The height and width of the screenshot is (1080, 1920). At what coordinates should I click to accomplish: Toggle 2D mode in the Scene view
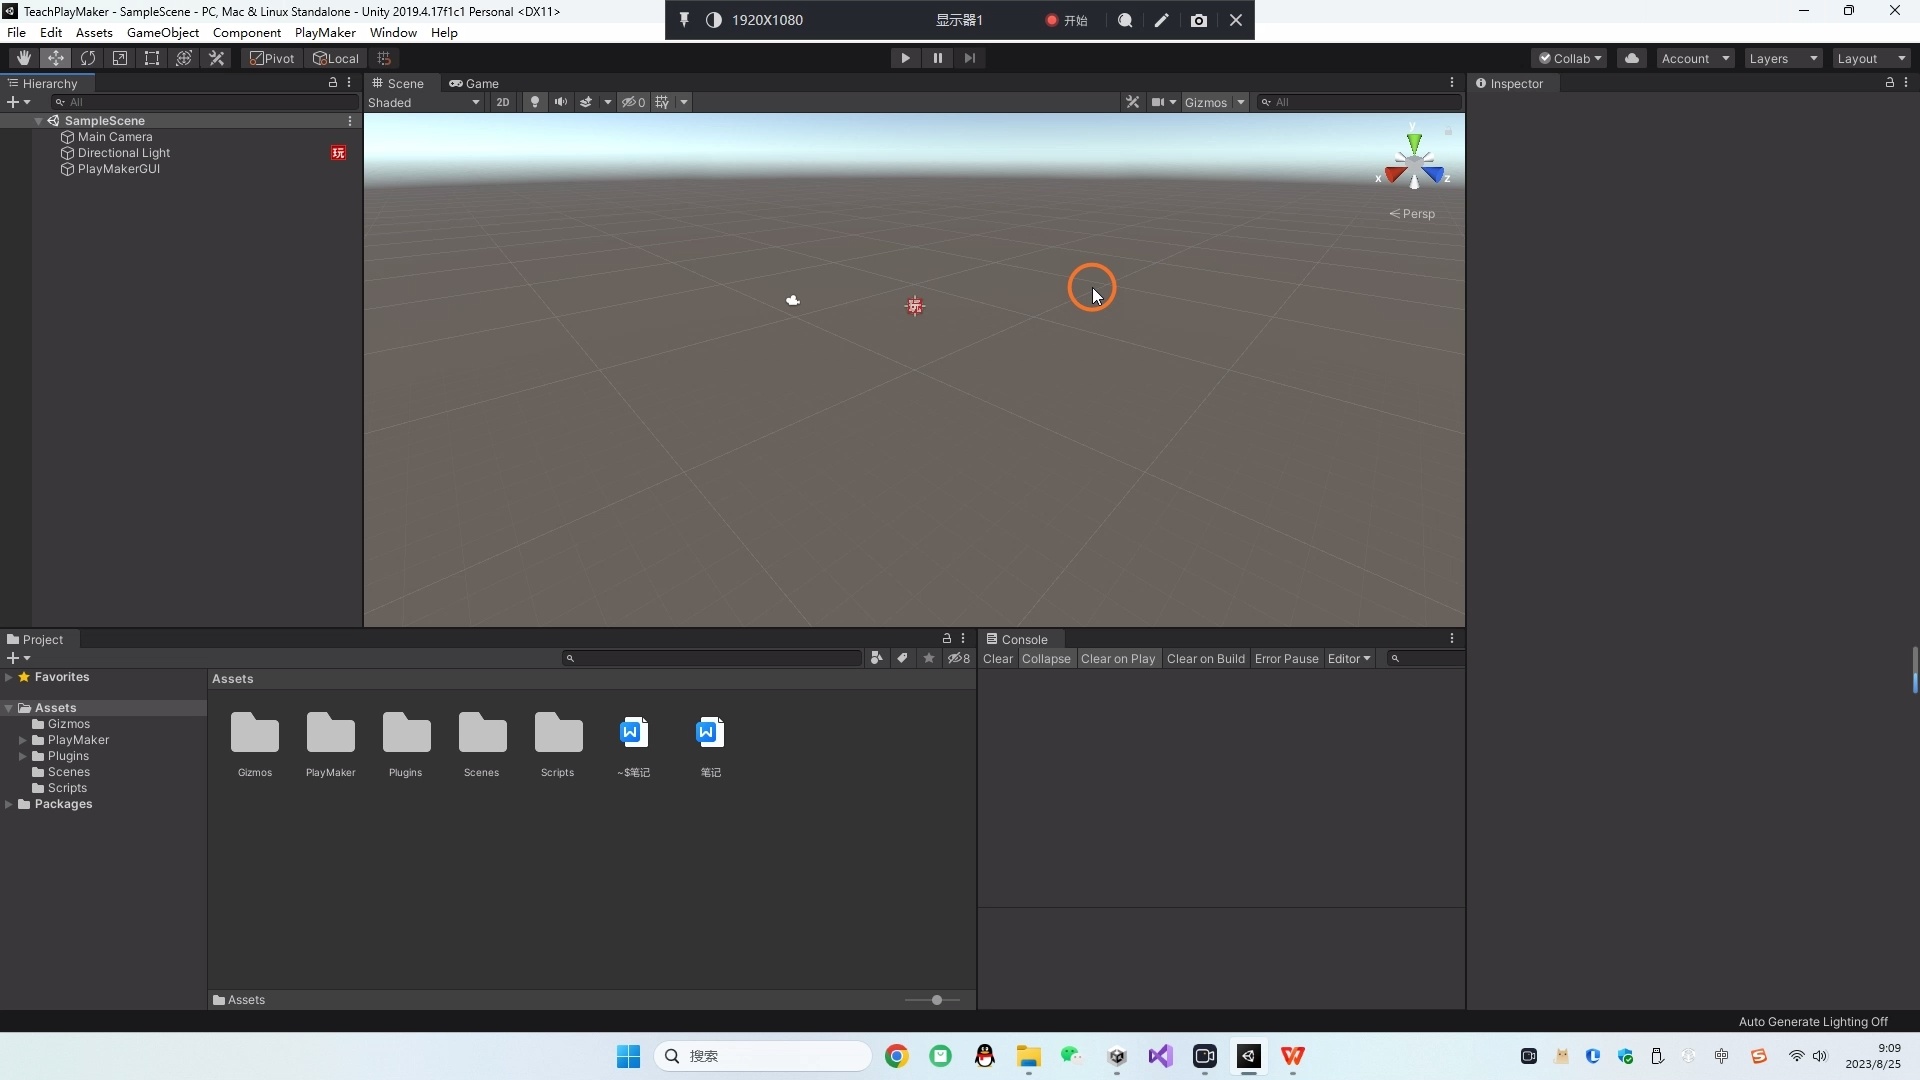coord(502,101)
